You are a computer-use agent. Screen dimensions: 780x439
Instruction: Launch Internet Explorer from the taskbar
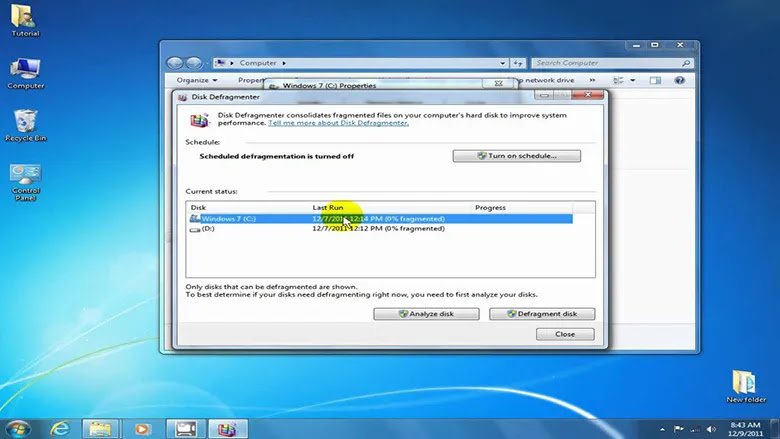[60, 429]
